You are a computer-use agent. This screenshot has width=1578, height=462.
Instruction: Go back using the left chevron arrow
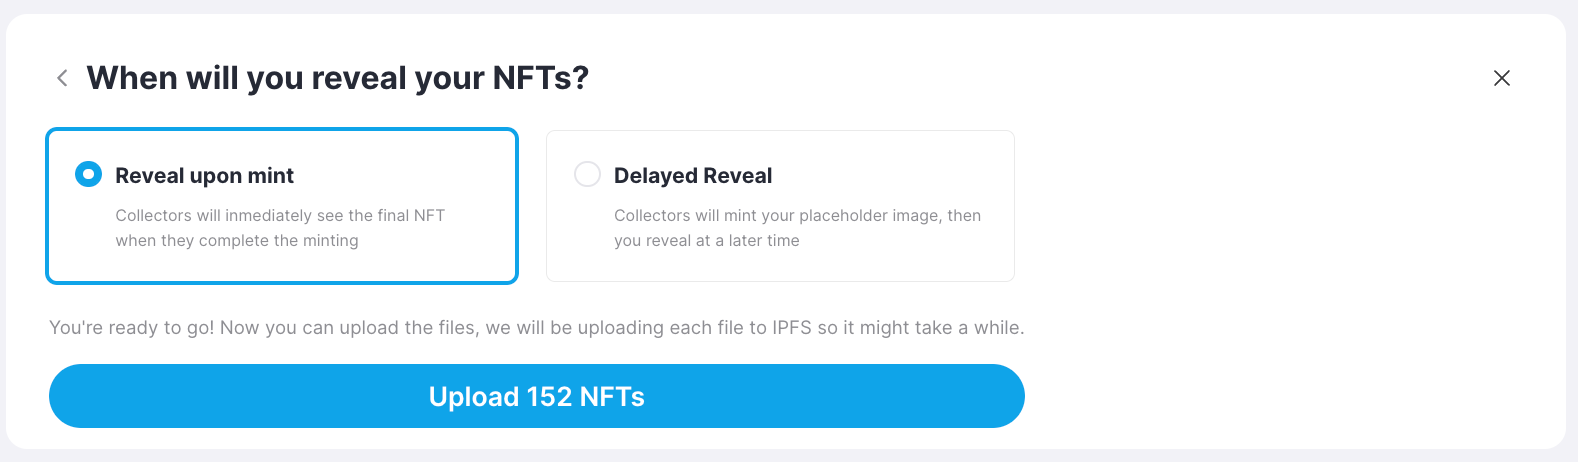[x=62, y=78]
